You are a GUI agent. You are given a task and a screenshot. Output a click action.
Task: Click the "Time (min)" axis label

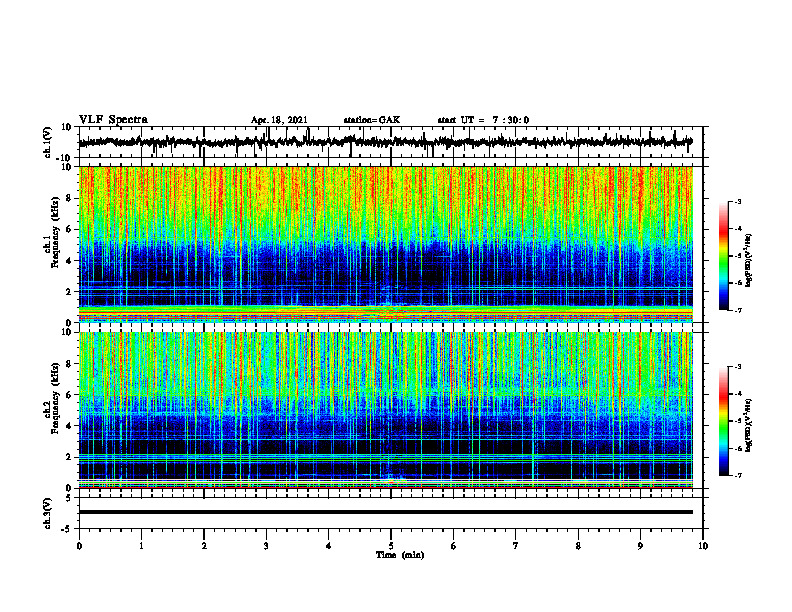click(400, 555)
